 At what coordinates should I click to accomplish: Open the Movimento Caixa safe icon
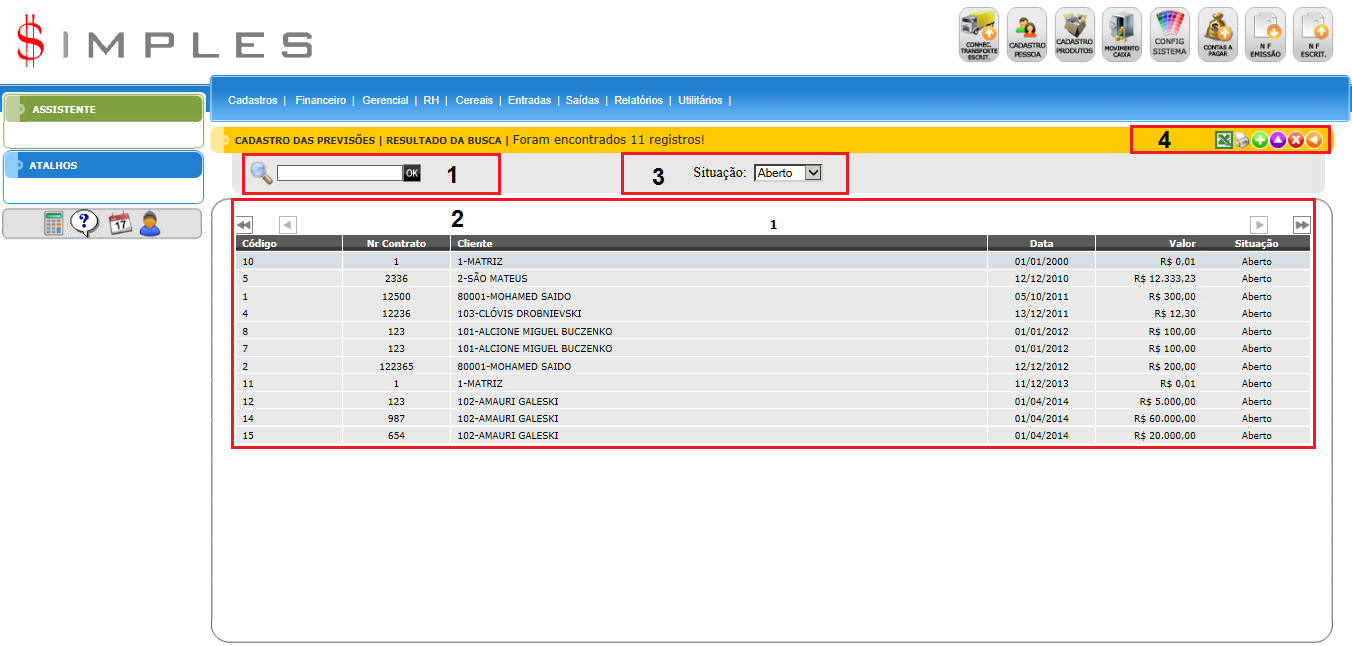coord(1122,35)
